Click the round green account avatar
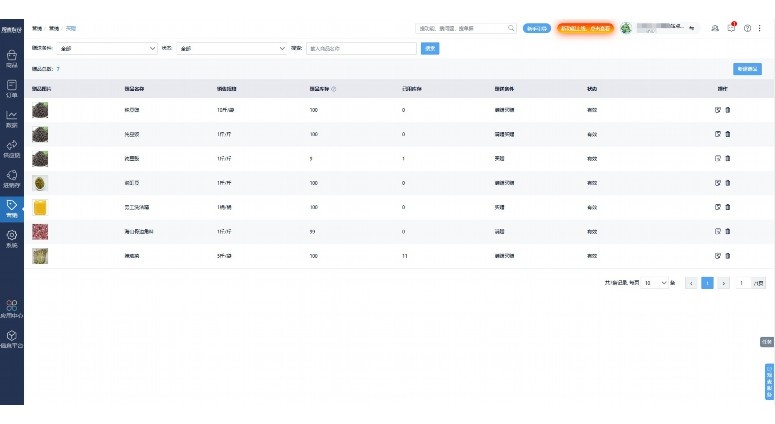 (626, 28)
